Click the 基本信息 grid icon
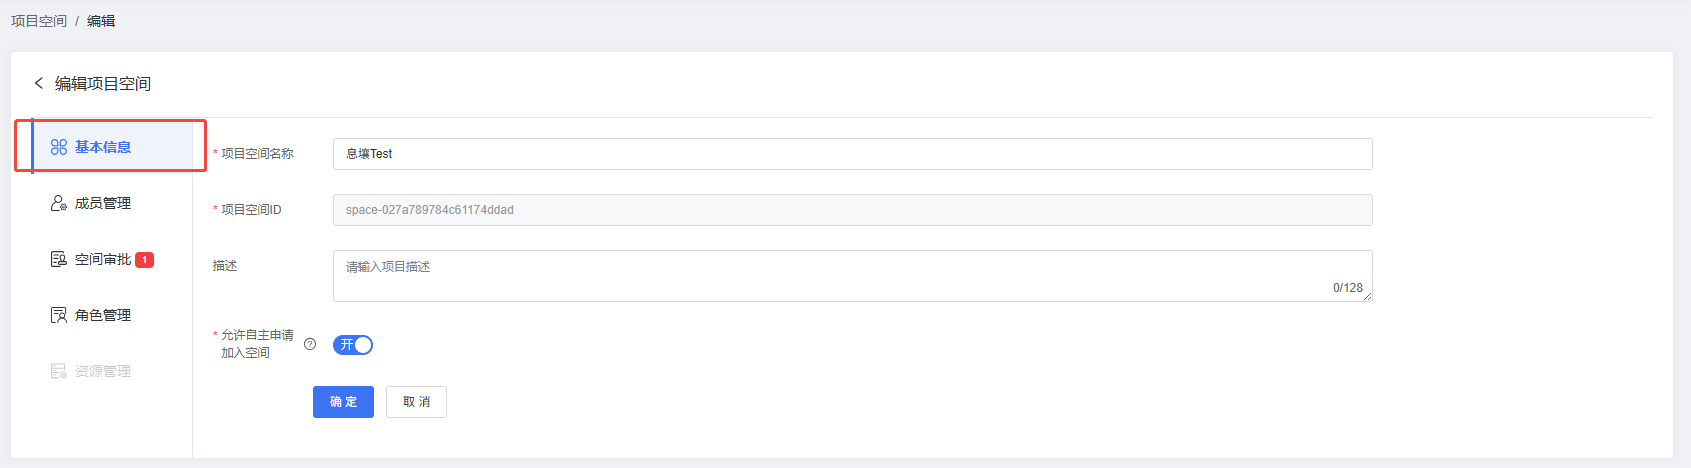This screenshot has height=468, width=1691. 59,147
